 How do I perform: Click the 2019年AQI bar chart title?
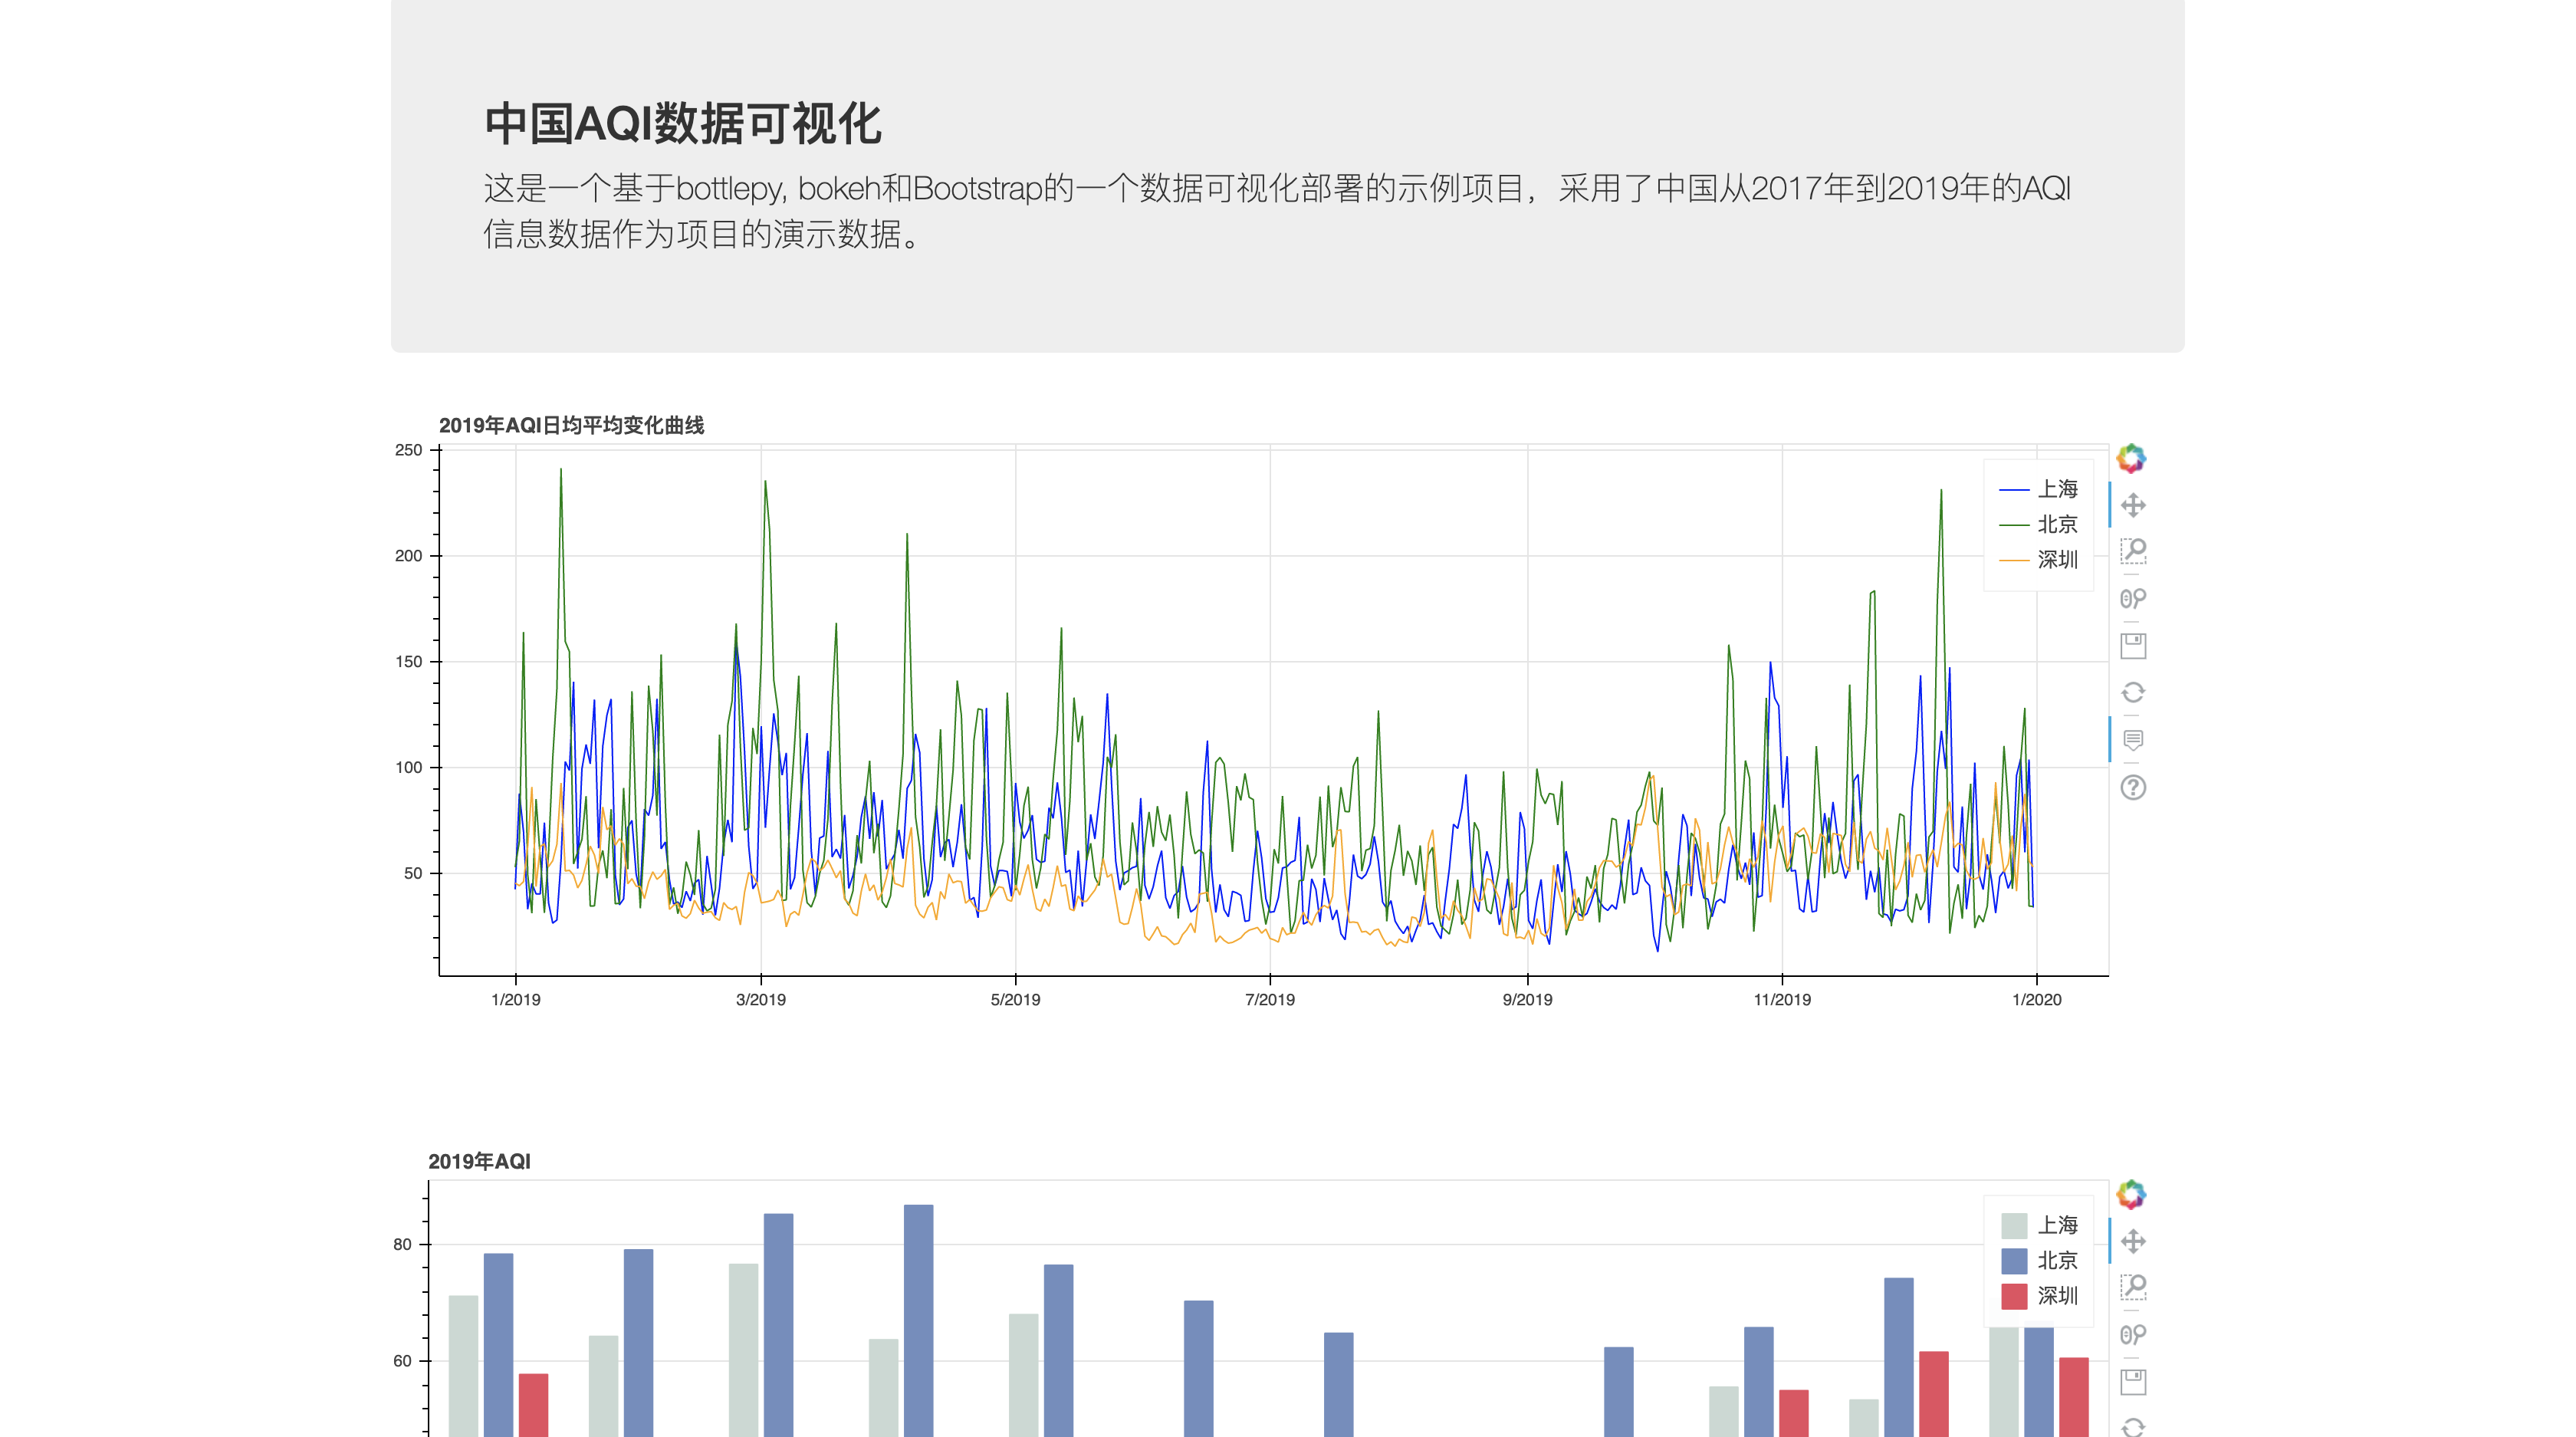tap(479, 1162)
